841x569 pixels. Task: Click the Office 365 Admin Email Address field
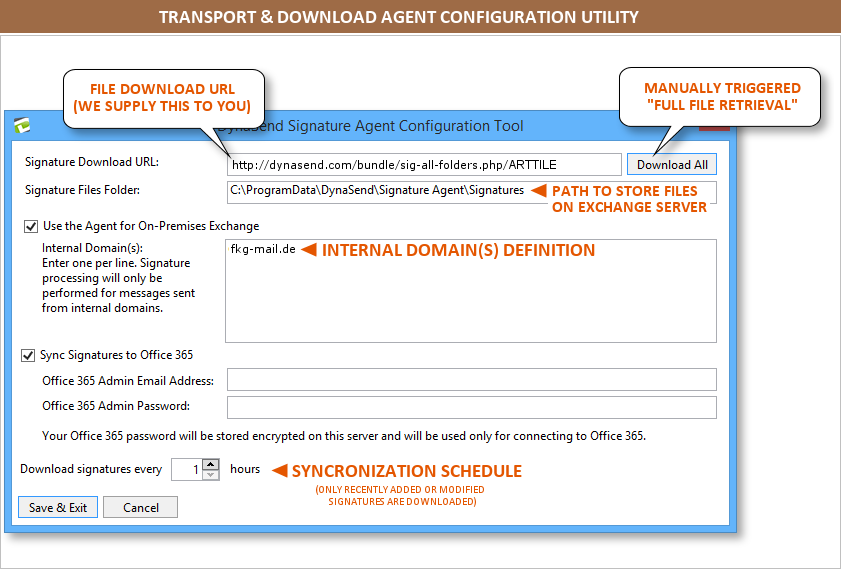tap(471, 380)
